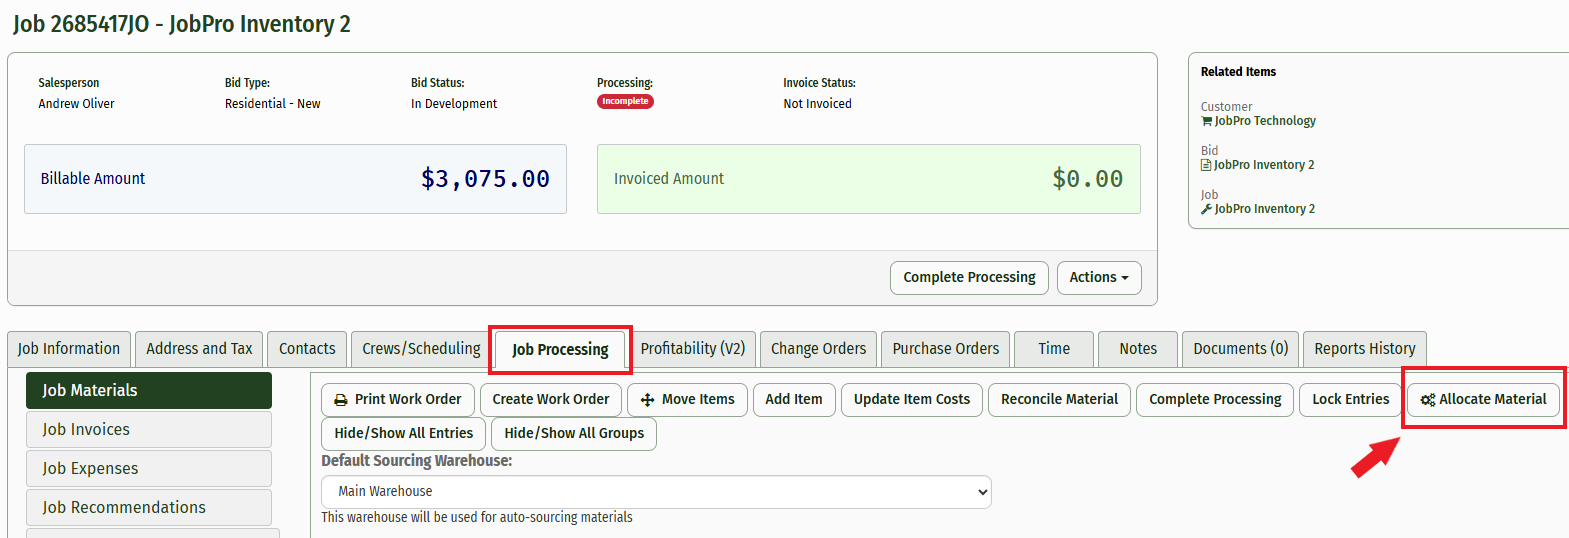Click the printer icon on Print Work Order

pos(341,400)
